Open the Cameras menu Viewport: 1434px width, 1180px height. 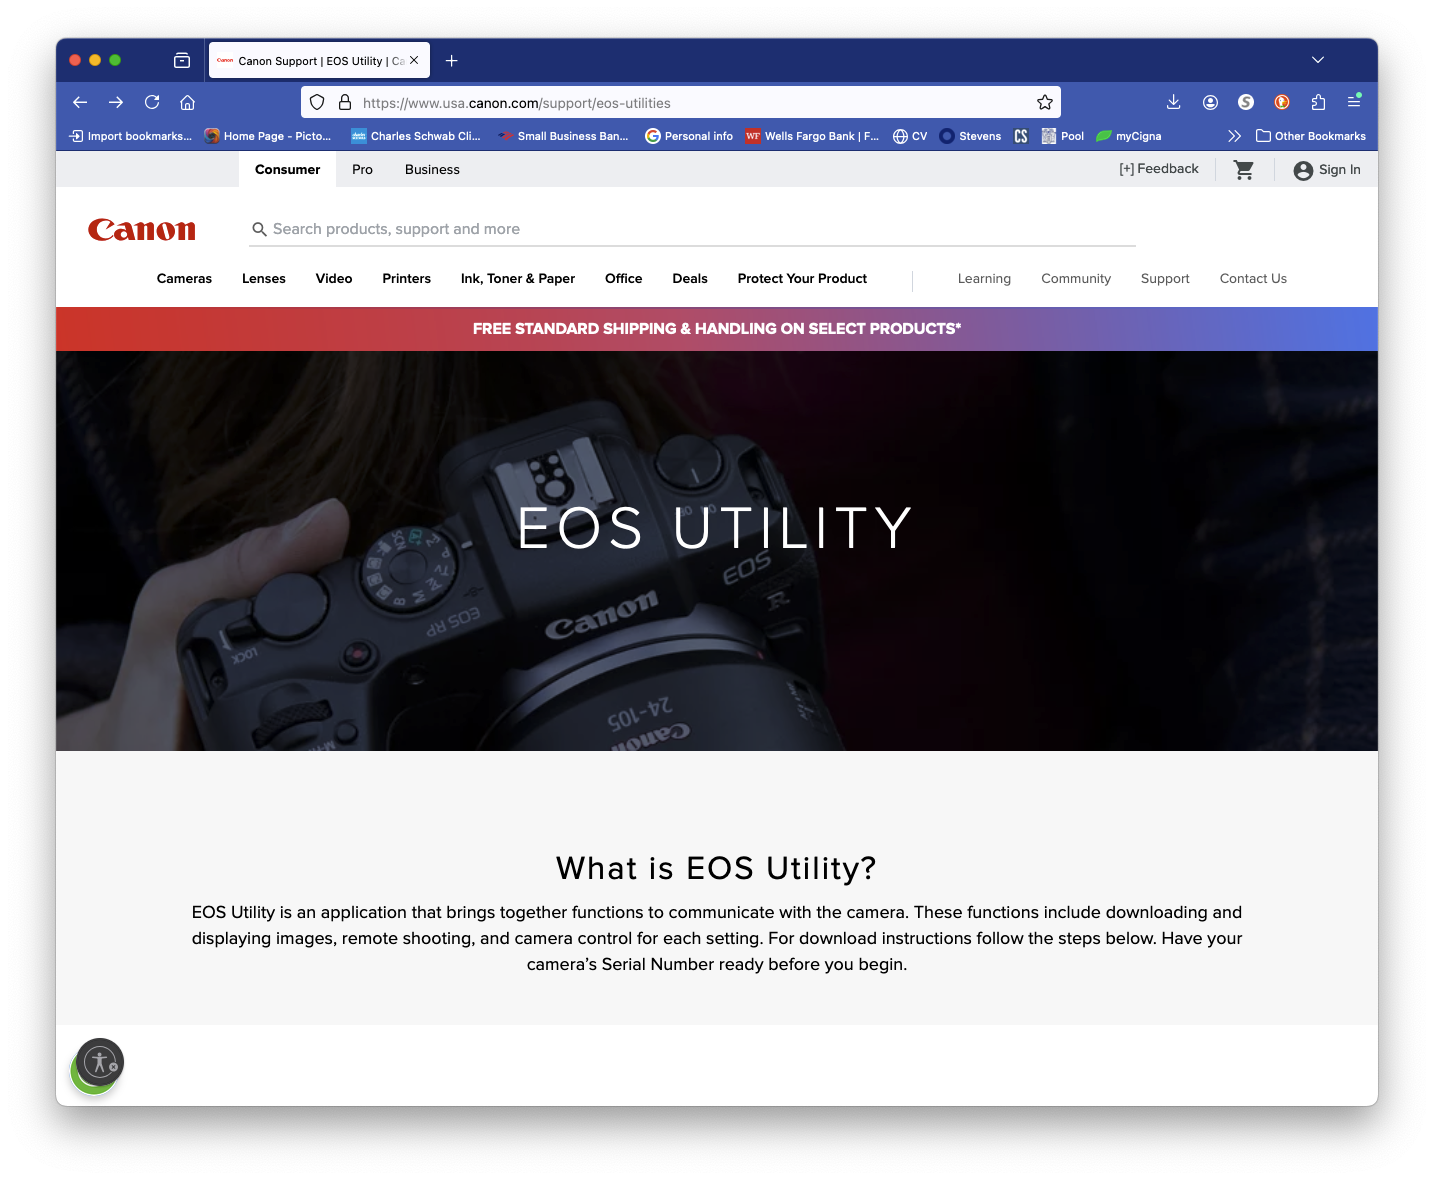coord(184,279)
